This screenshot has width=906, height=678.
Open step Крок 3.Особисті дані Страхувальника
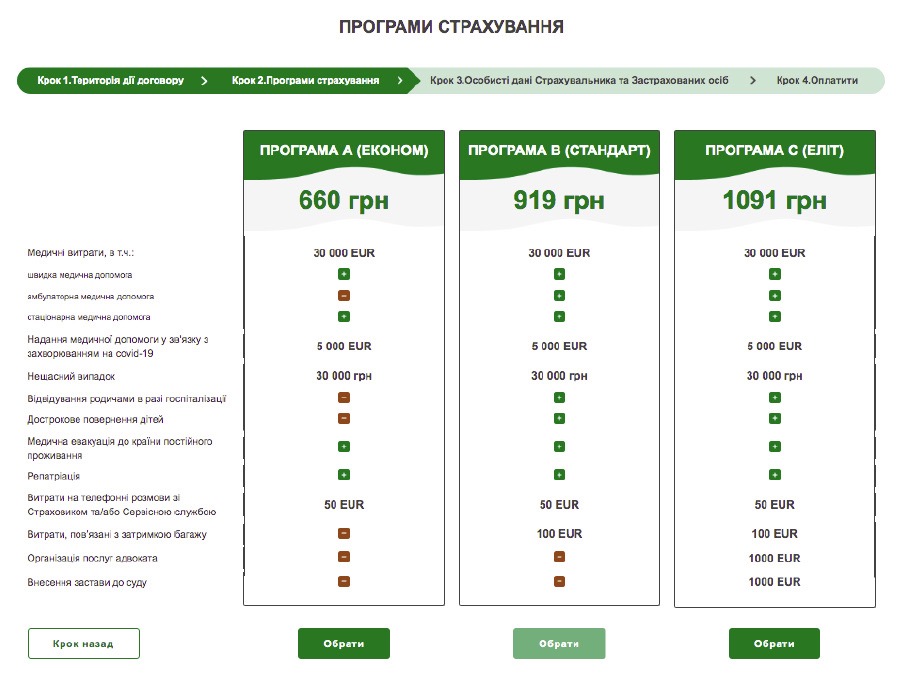pos(579,80)
